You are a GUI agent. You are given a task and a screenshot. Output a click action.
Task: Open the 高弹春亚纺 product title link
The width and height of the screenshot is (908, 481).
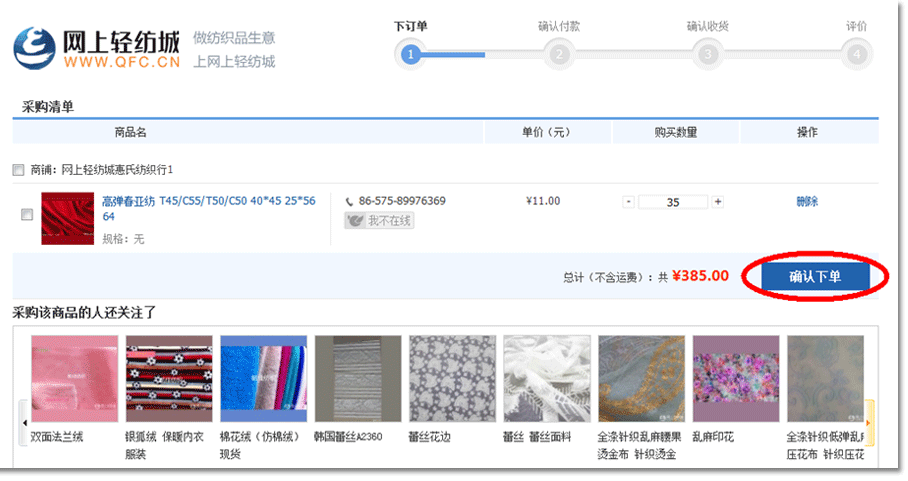click(208, 202)
